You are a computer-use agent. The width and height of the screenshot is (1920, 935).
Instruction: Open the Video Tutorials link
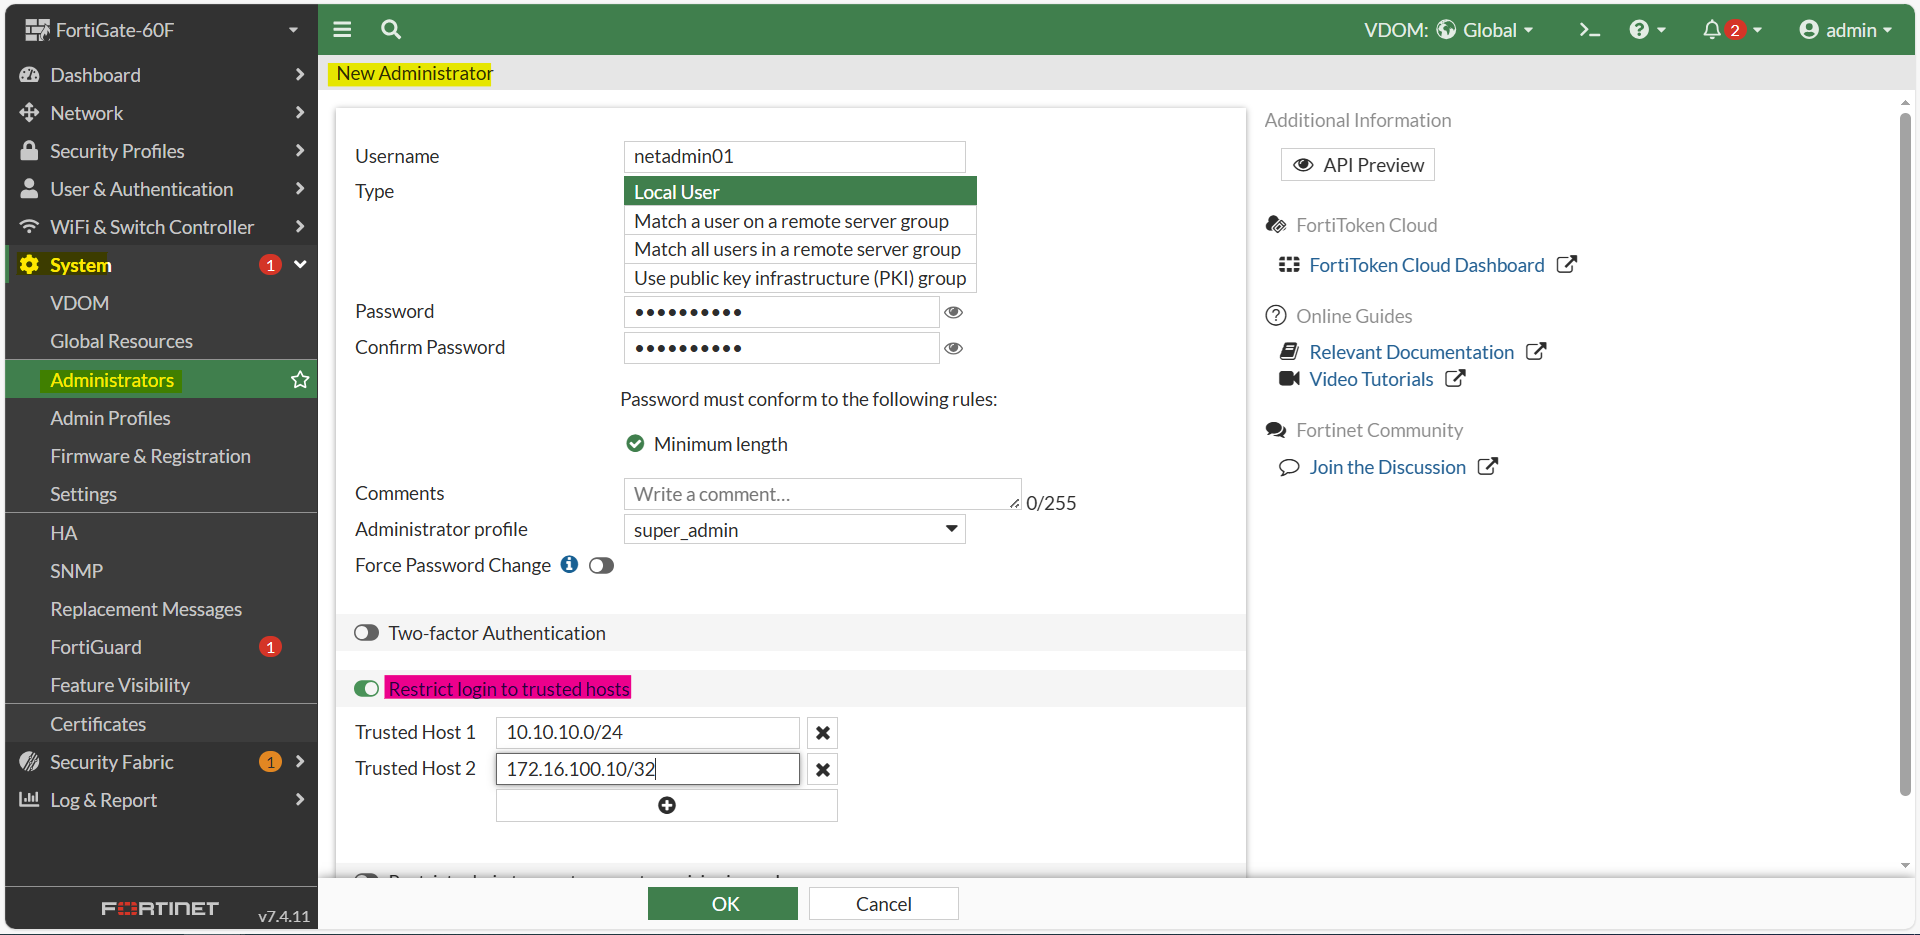pos(1372,379)
